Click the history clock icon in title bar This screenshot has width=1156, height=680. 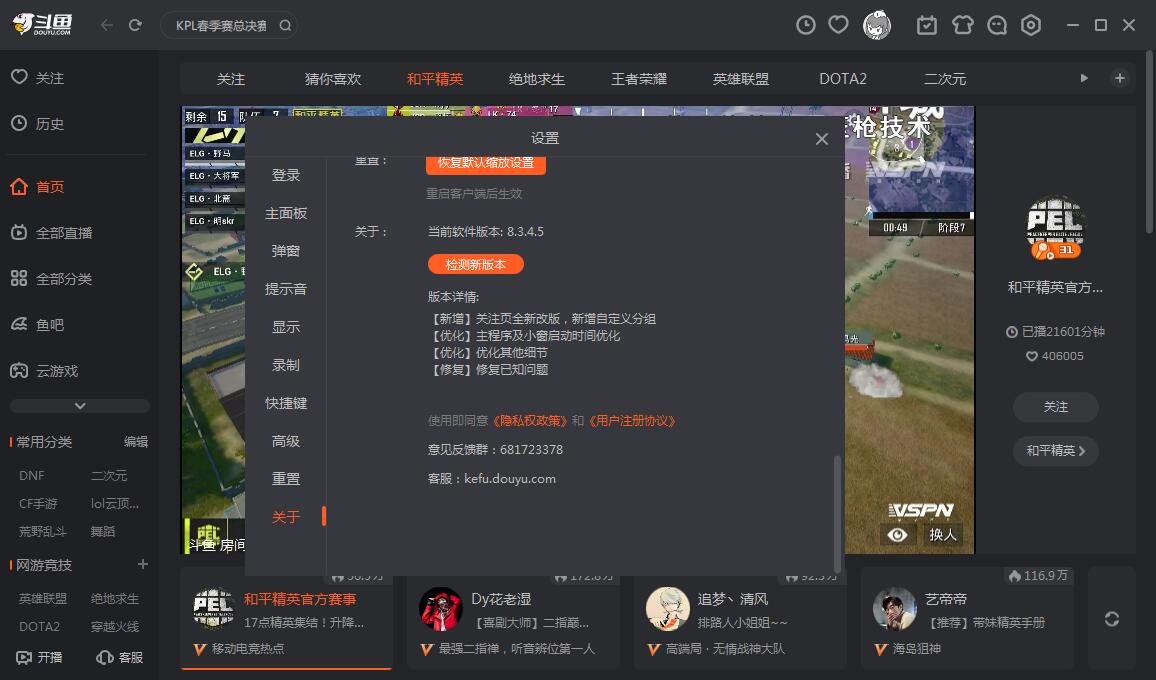coord(805,25)
